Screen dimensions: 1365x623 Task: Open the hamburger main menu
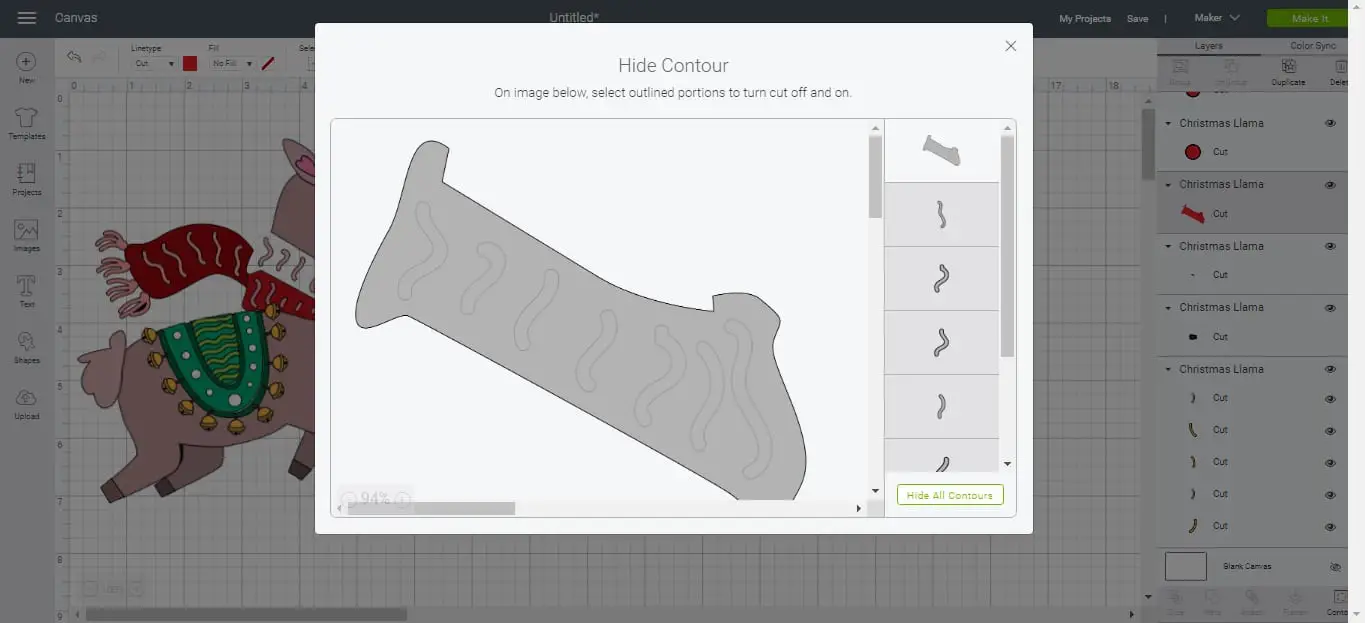27,18
